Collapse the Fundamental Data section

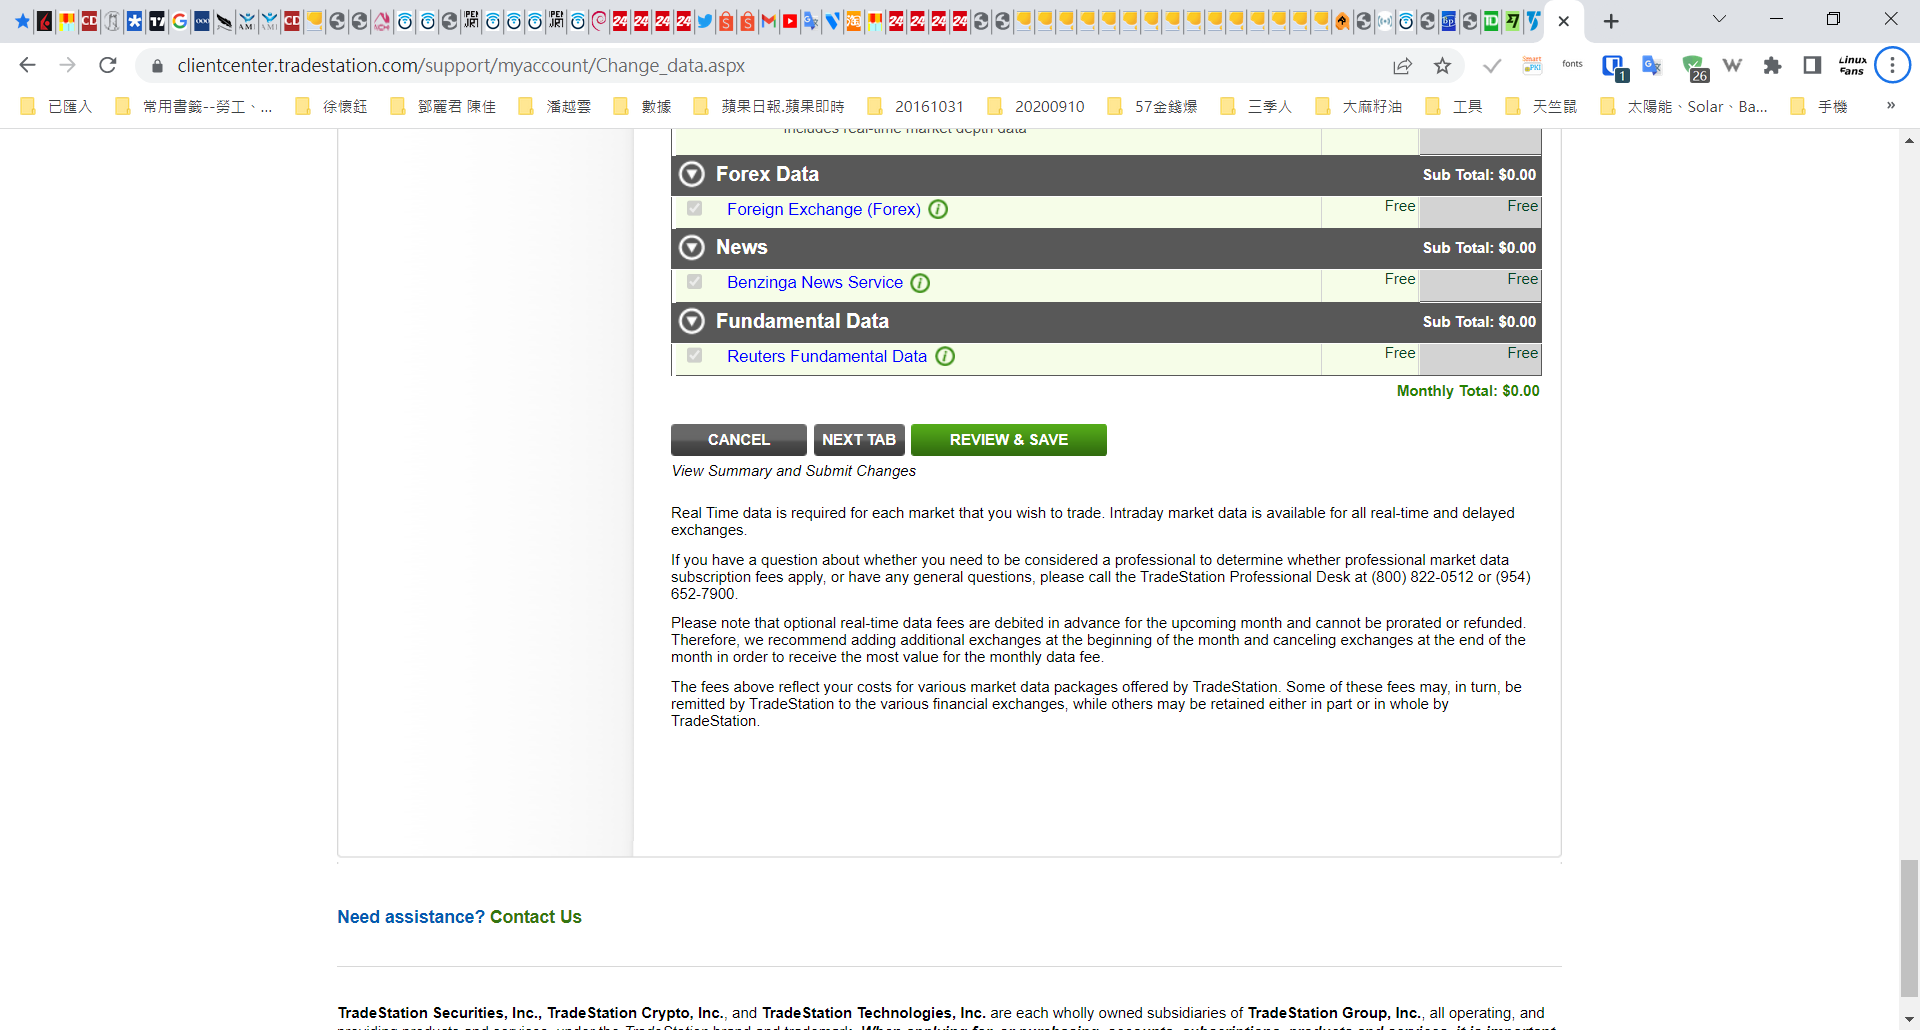click(692, 321)
